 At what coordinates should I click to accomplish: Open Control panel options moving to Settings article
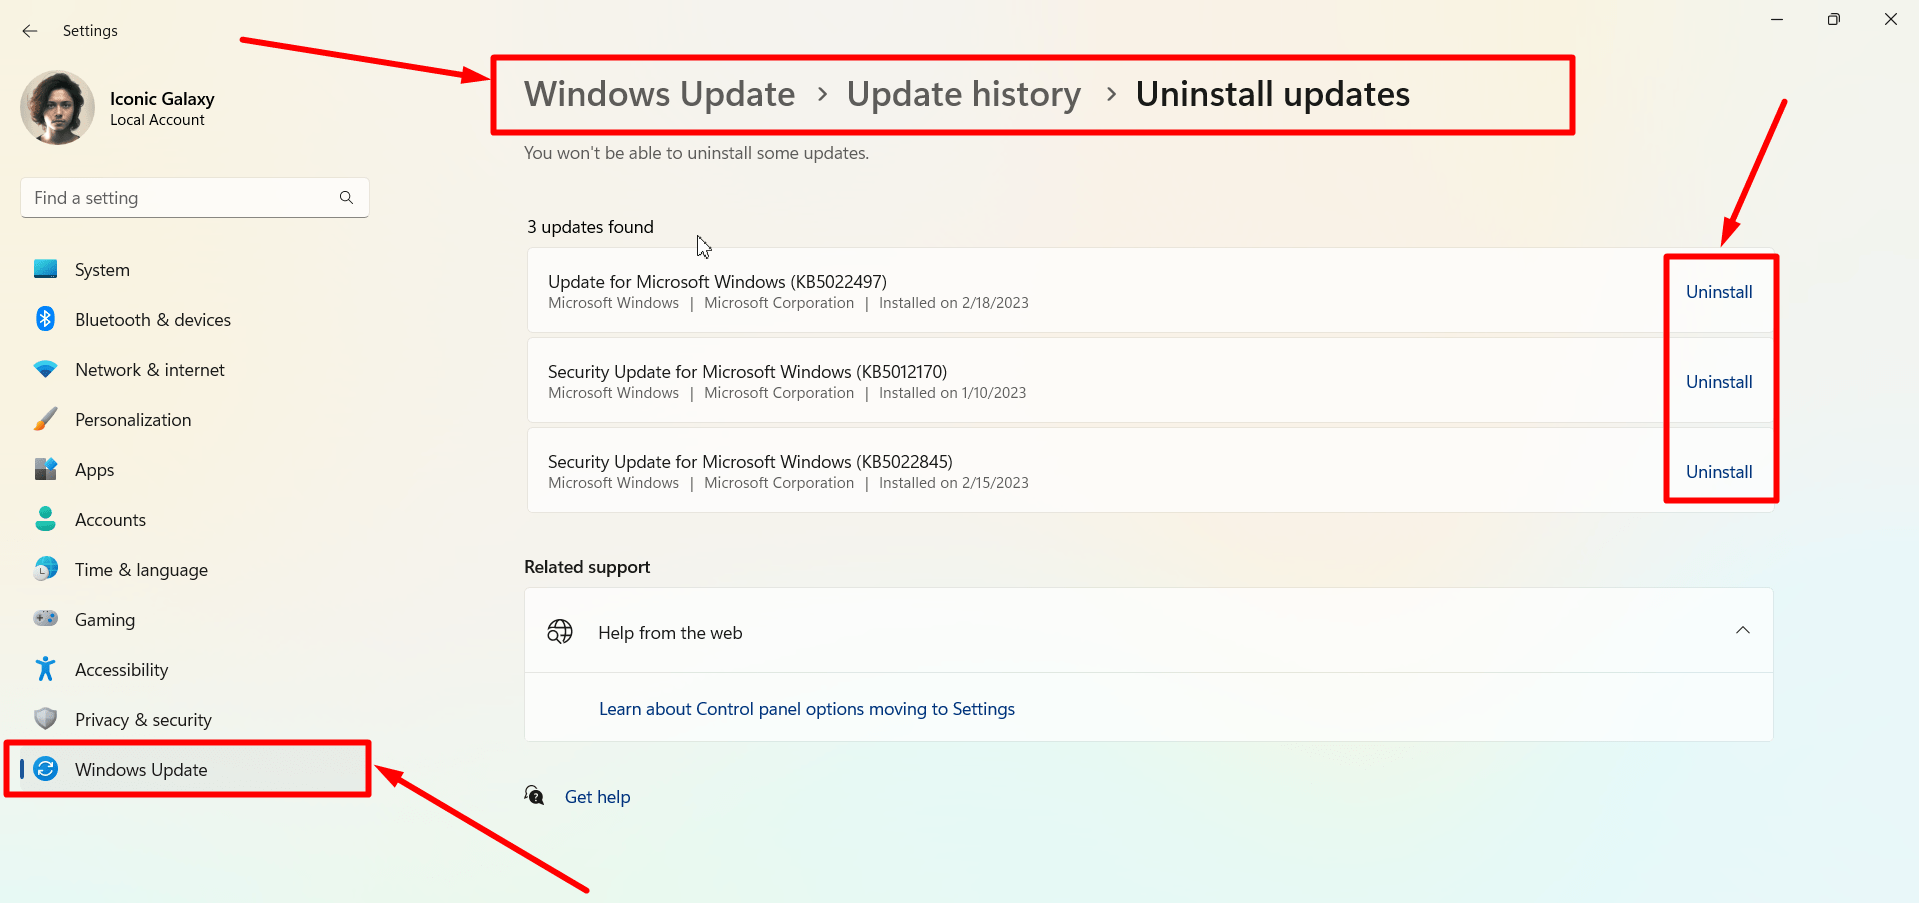point(806,708)
